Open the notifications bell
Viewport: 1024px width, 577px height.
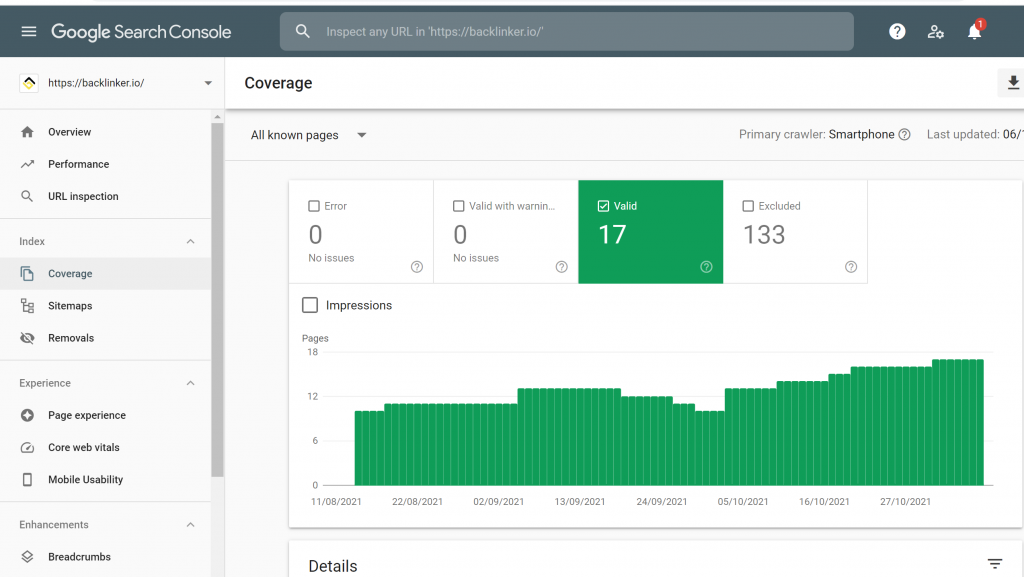point(974,31)
